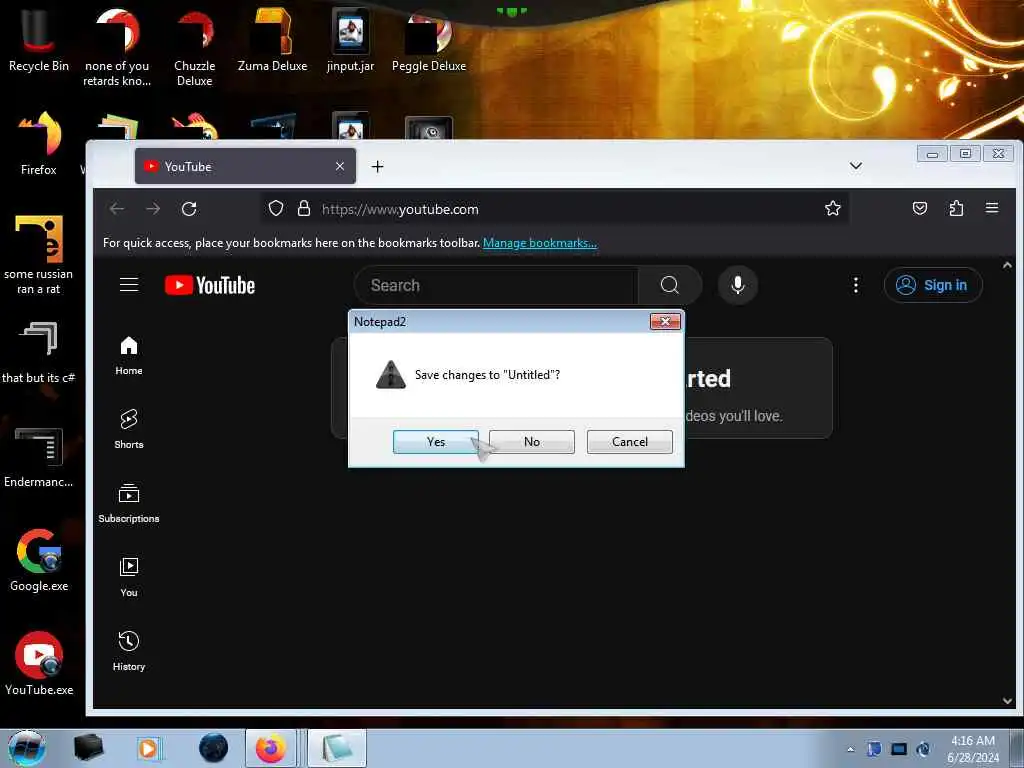Open the Firefox application hamburger menu
The image size is (1024, 768).
pos(992,208)
